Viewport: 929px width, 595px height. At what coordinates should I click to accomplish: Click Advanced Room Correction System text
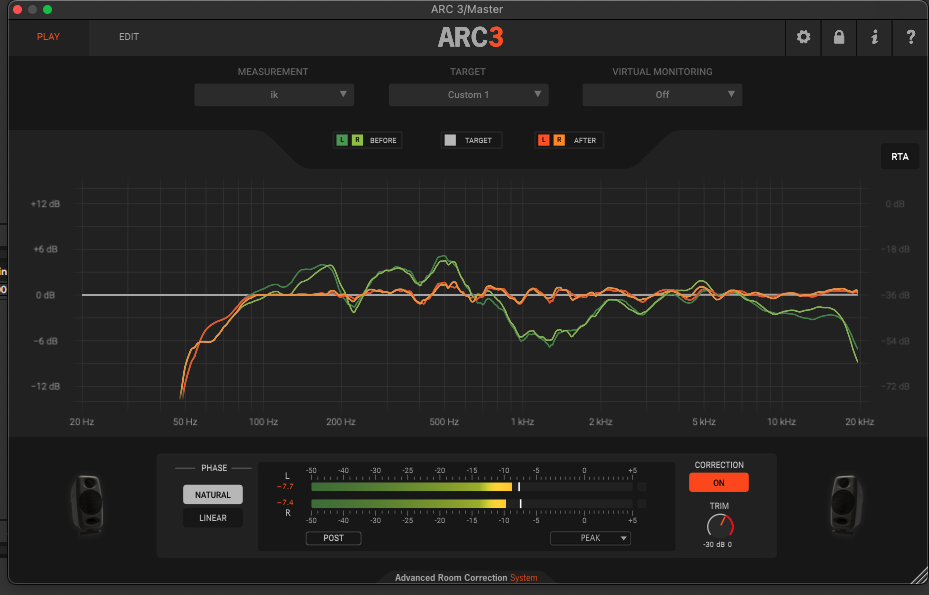coord(466,578)
